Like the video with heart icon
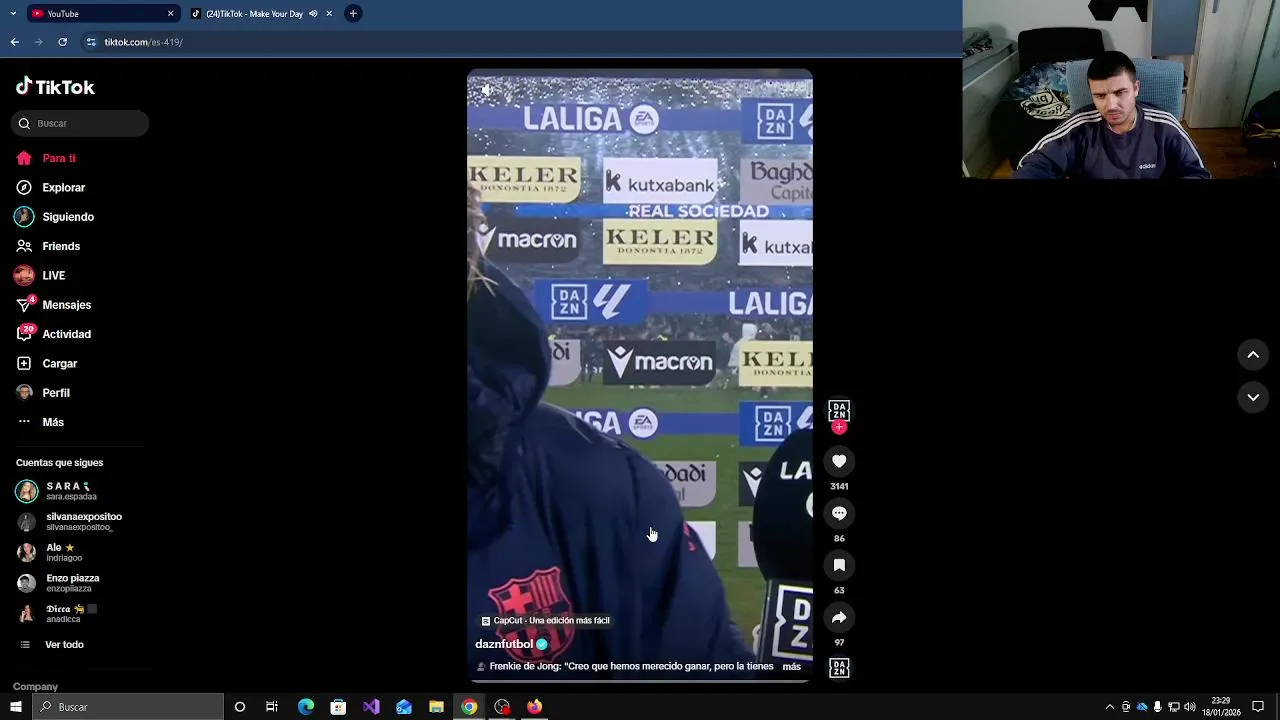The width and height of the screenshot is (1280, 720). coord(839,461)
